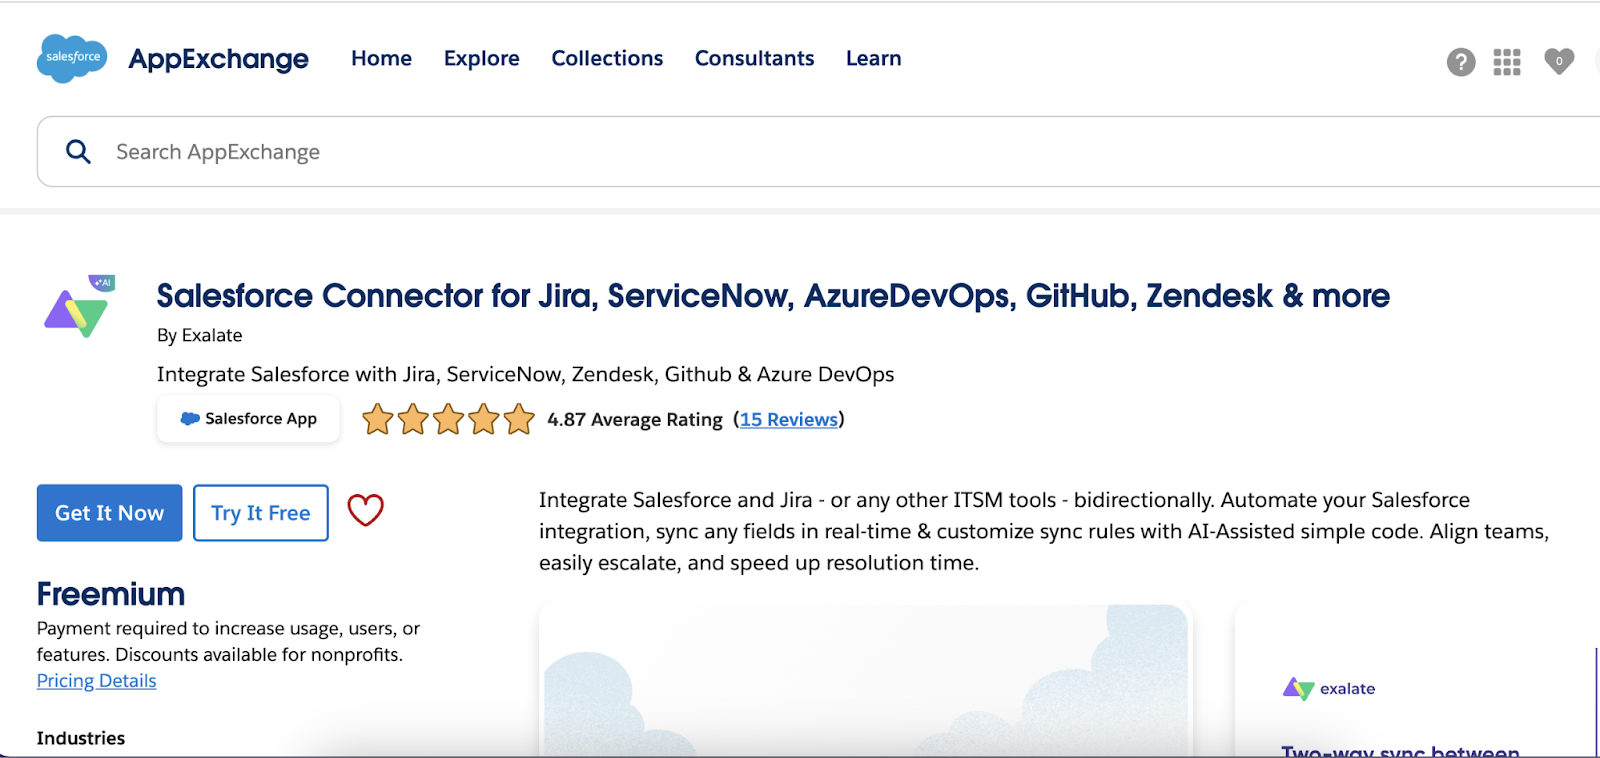
Task: Open the Consultants menu
Action: coord(754,58)
